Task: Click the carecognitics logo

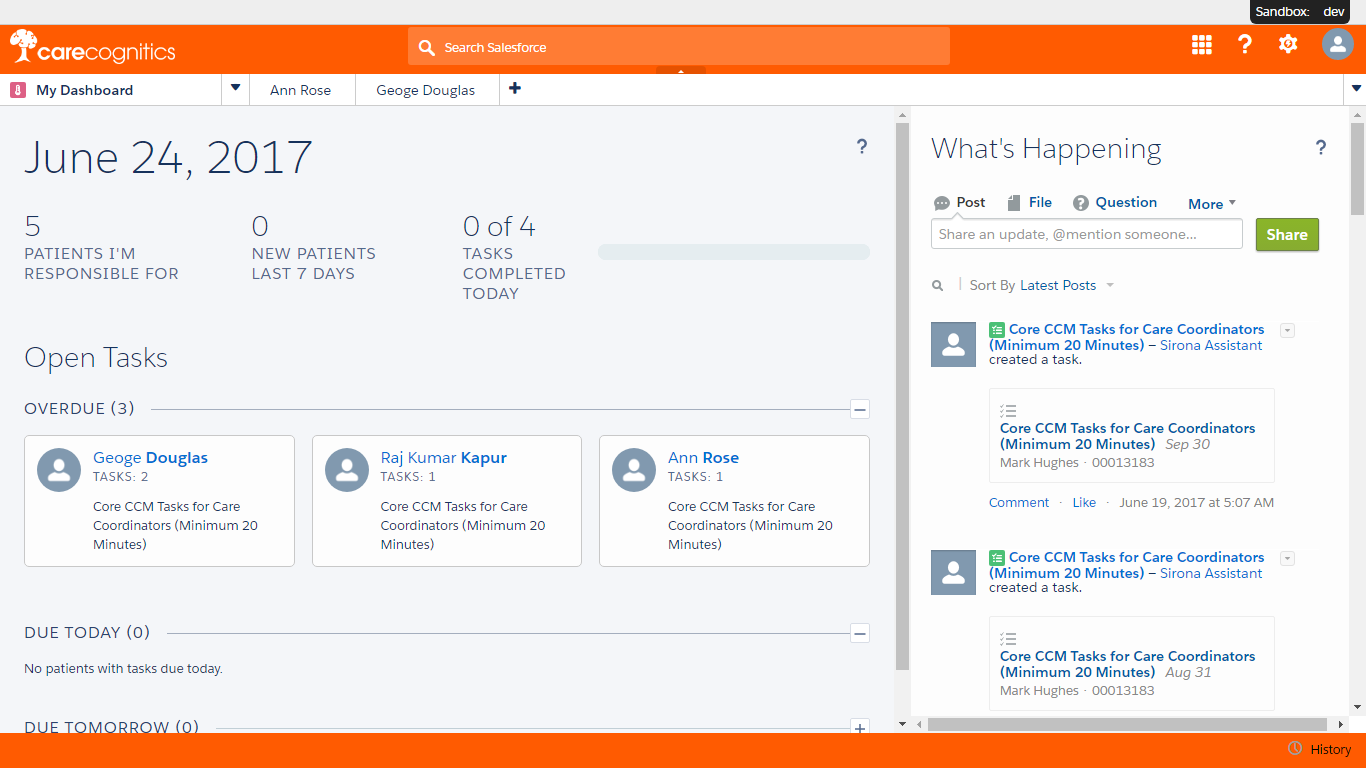Action: point(93,48)
